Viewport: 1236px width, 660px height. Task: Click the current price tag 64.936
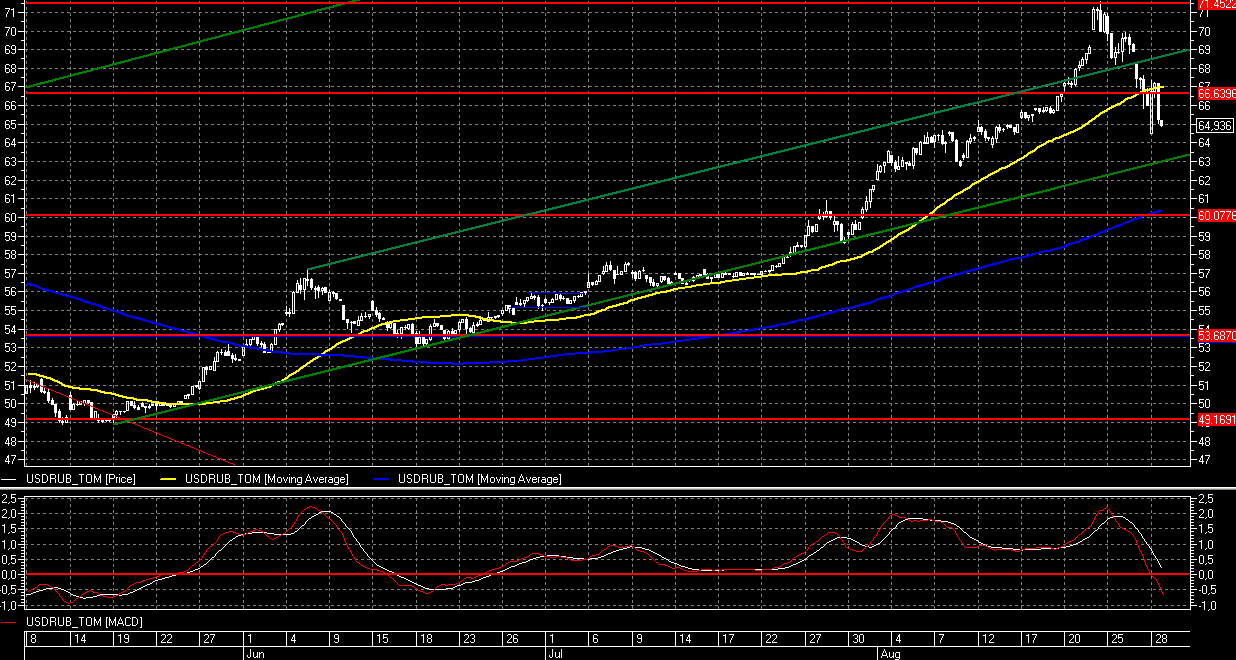pos(1214,125)
